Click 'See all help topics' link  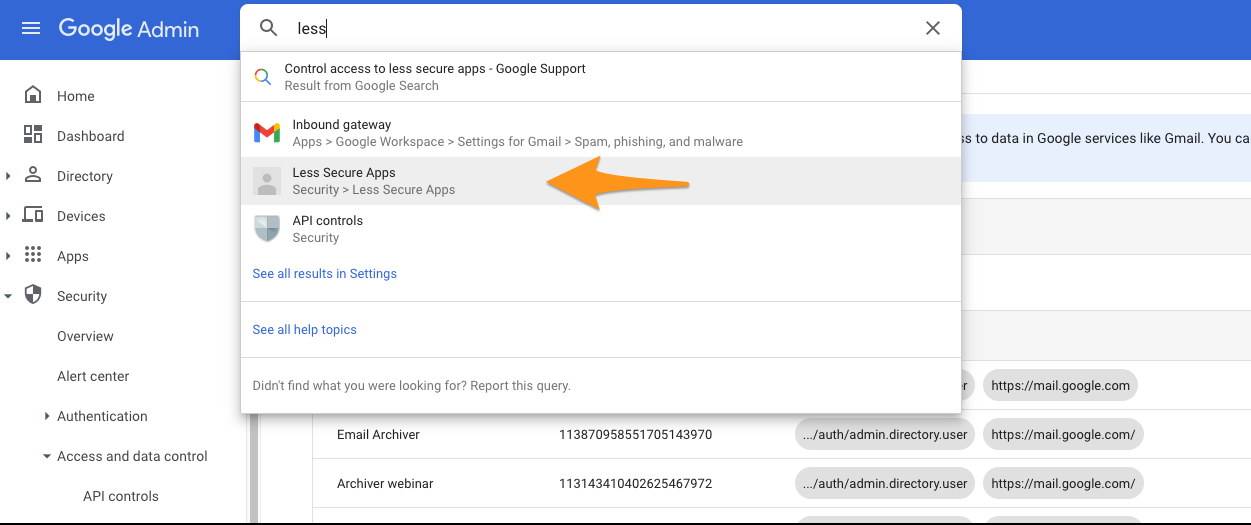point(304,330)
